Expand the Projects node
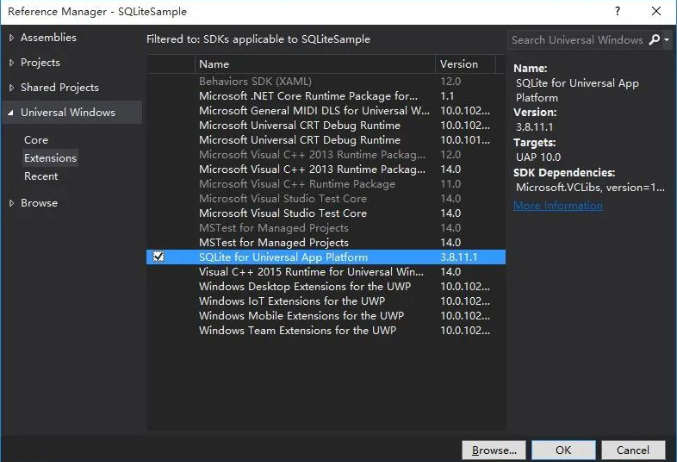This screenshot has width=679, height=462. click(11, 63)
